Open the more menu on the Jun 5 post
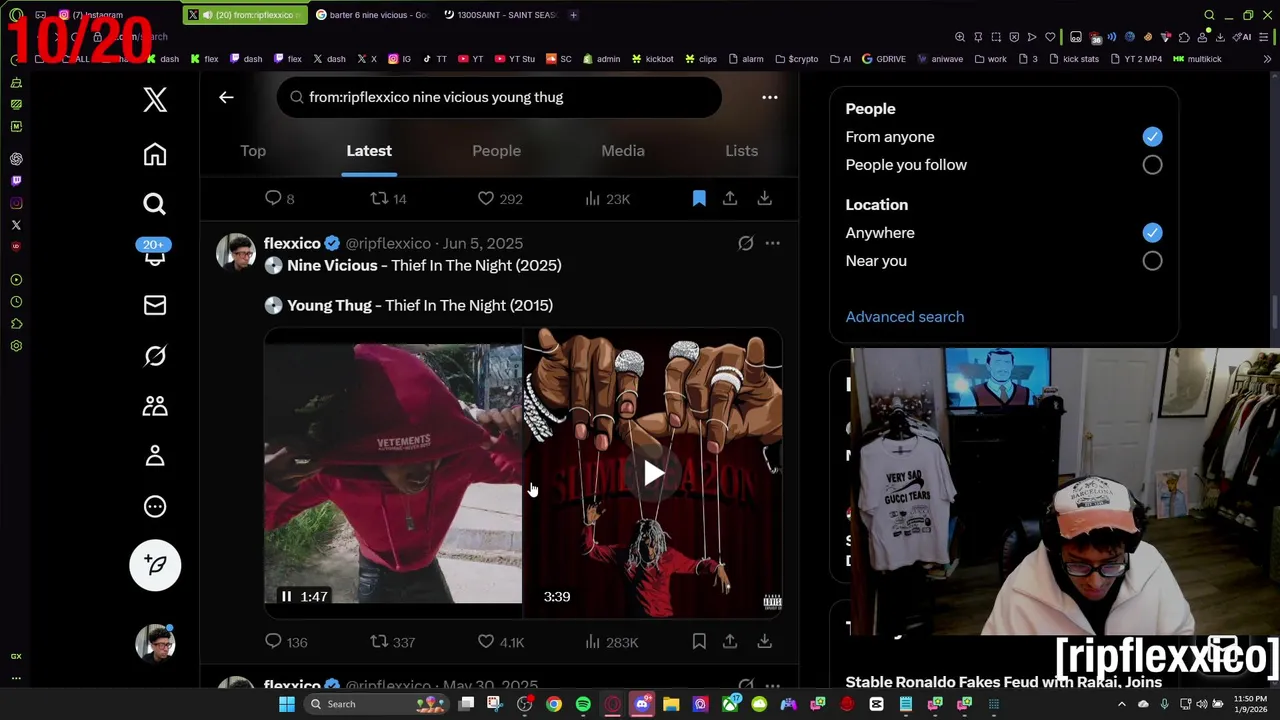 click(772, 243)
